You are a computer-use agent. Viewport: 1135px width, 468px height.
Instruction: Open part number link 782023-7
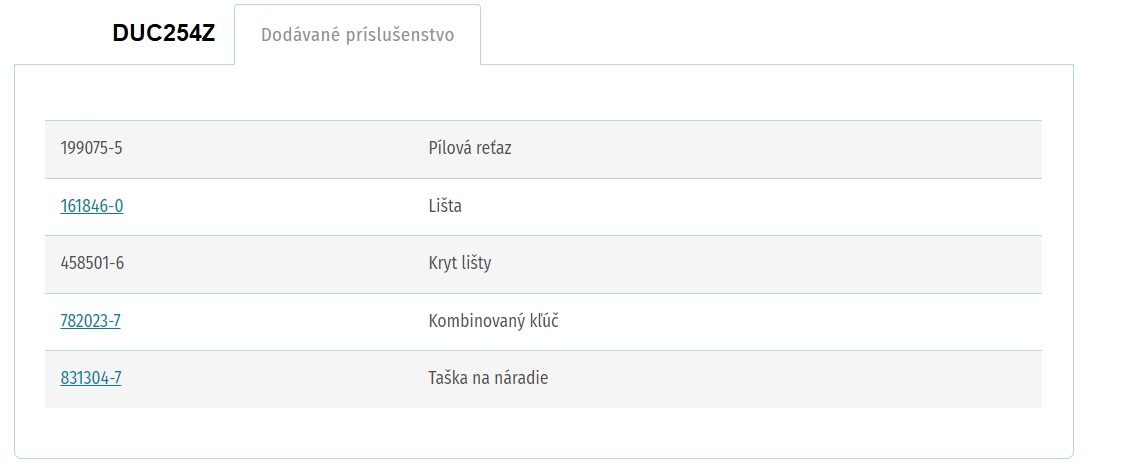[90, 321]
